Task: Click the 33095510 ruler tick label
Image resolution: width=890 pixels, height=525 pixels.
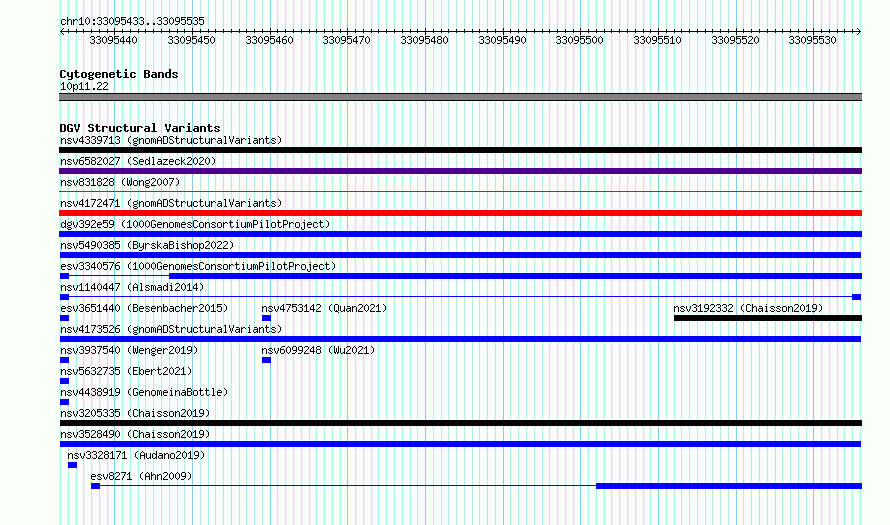Action: (657, 40)
